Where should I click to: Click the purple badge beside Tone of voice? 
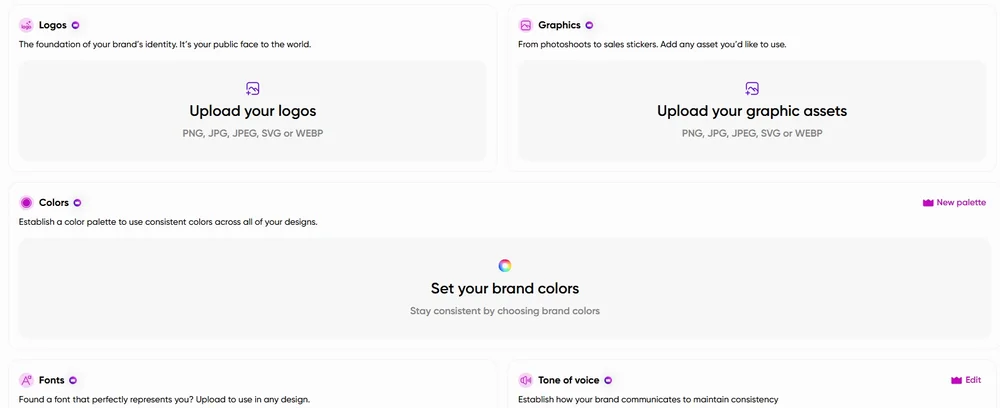608,380
